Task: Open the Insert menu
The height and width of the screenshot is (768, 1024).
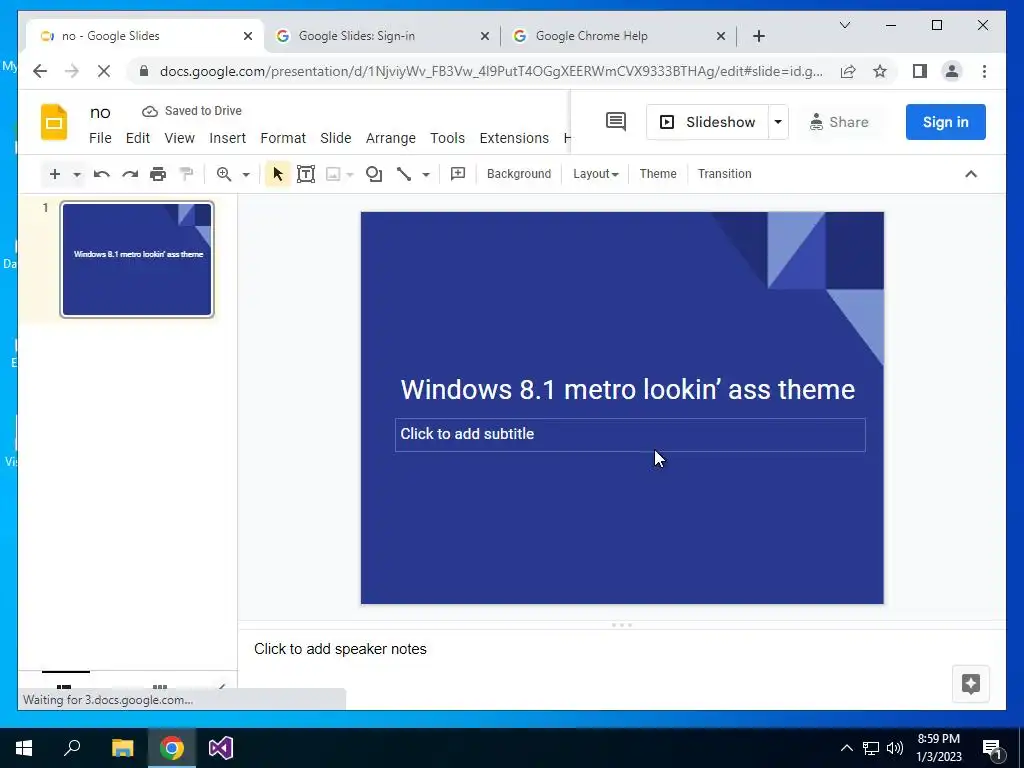Action: [x=227, y=138]
